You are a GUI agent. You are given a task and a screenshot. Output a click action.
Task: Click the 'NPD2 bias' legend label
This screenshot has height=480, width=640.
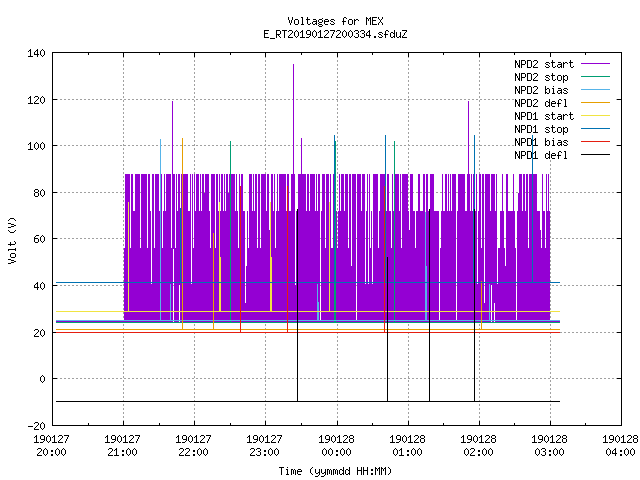tap(541, 90)
